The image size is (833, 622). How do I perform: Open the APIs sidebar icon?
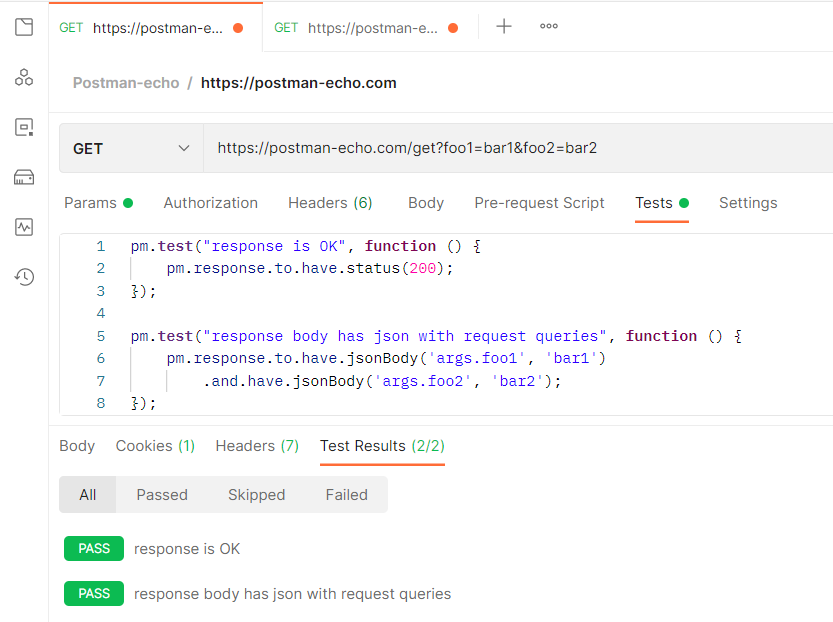click(24, 78)
